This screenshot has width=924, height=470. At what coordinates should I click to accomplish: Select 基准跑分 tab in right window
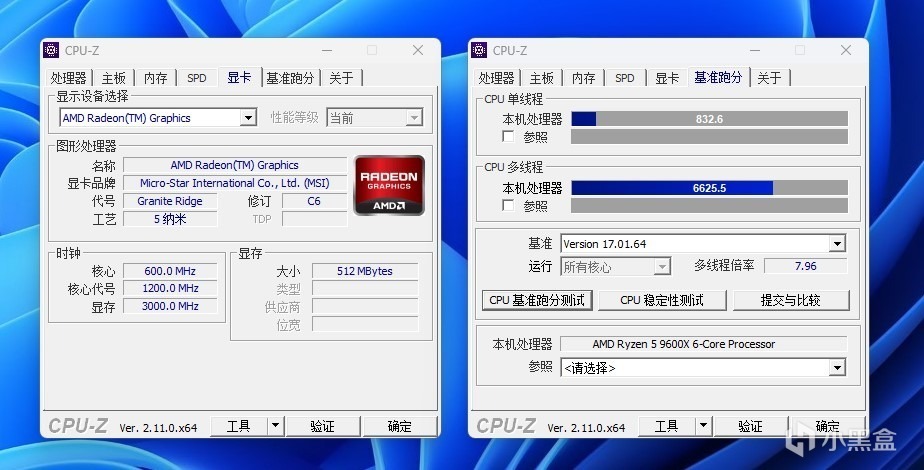[x=718, y=77]
